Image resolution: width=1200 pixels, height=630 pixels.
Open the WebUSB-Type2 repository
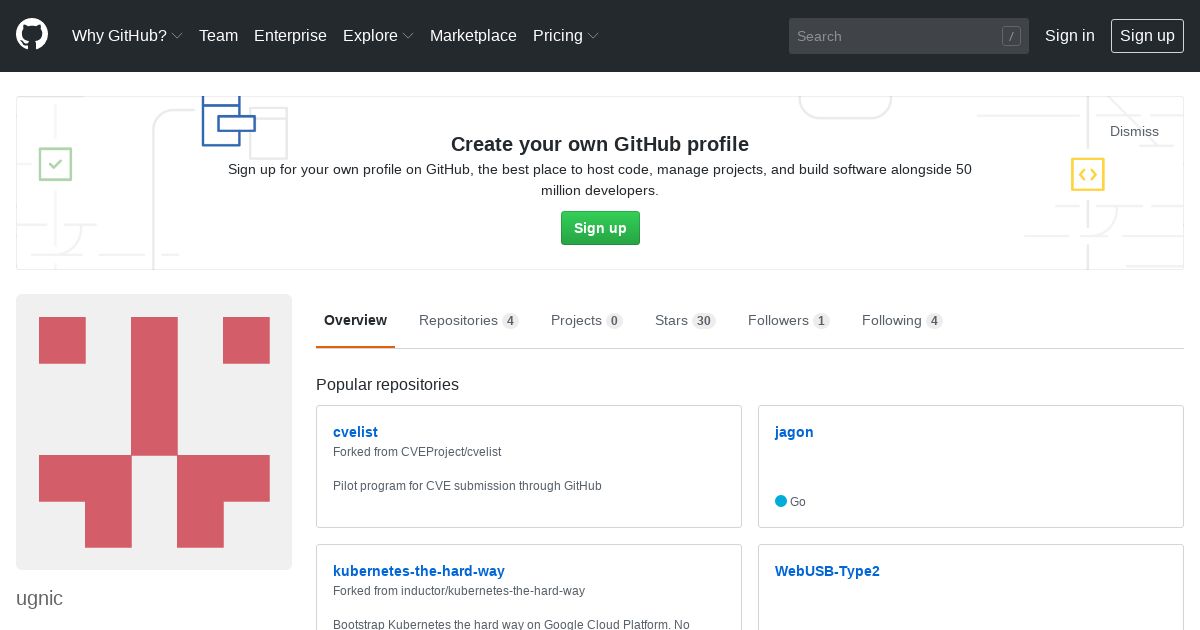[x=827, y=571]
